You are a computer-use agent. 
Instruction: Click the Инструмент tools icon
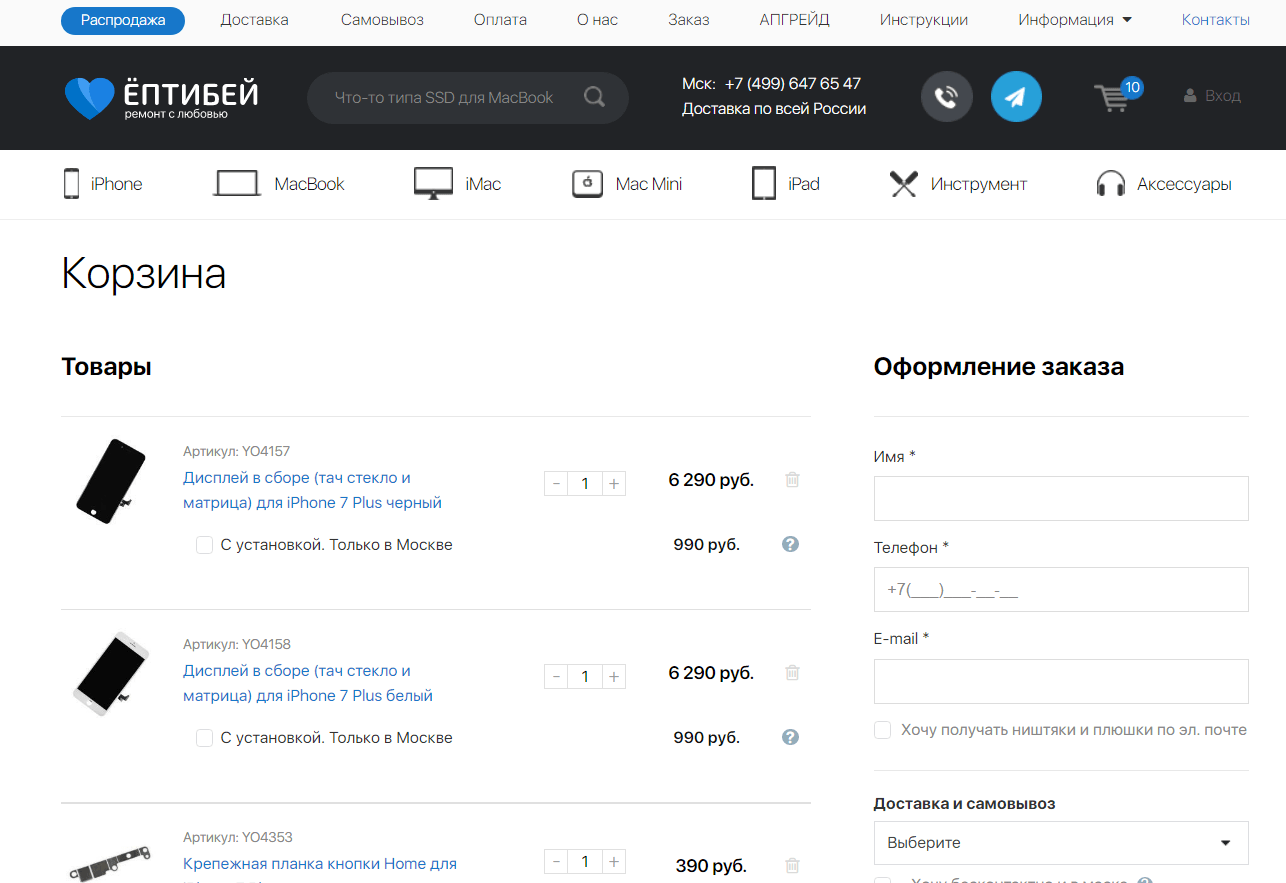click(x=904, y=184)
